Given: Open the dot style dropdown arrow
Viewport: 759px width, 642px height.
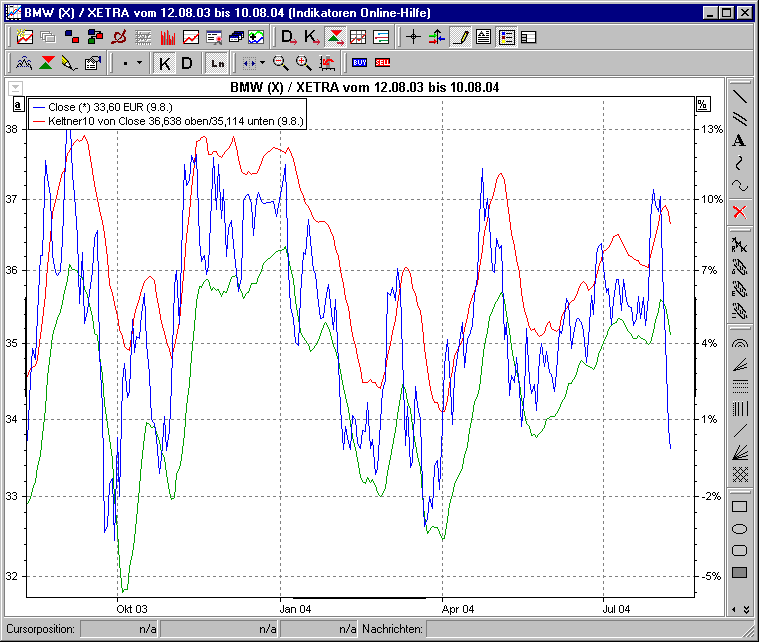Looking at the screenshot, I should click(138, 63).
